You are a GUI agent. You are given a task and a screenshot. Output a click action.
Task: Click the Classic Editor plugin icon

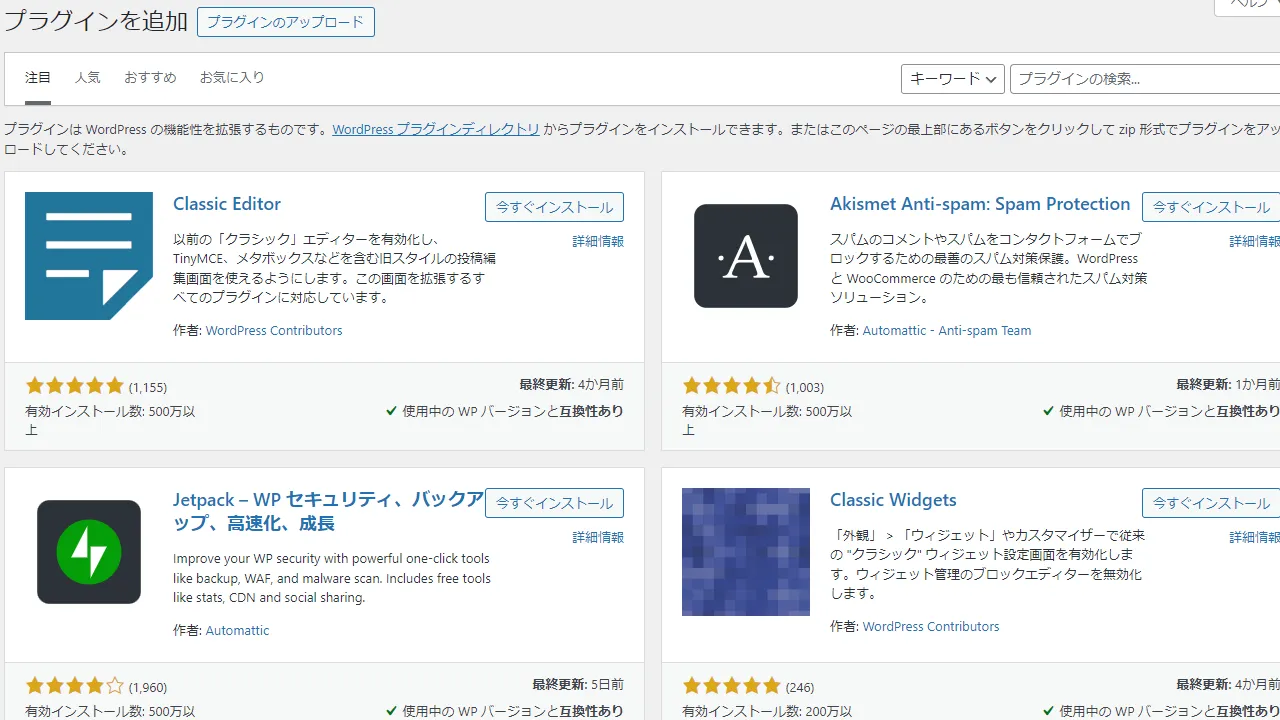89,256
